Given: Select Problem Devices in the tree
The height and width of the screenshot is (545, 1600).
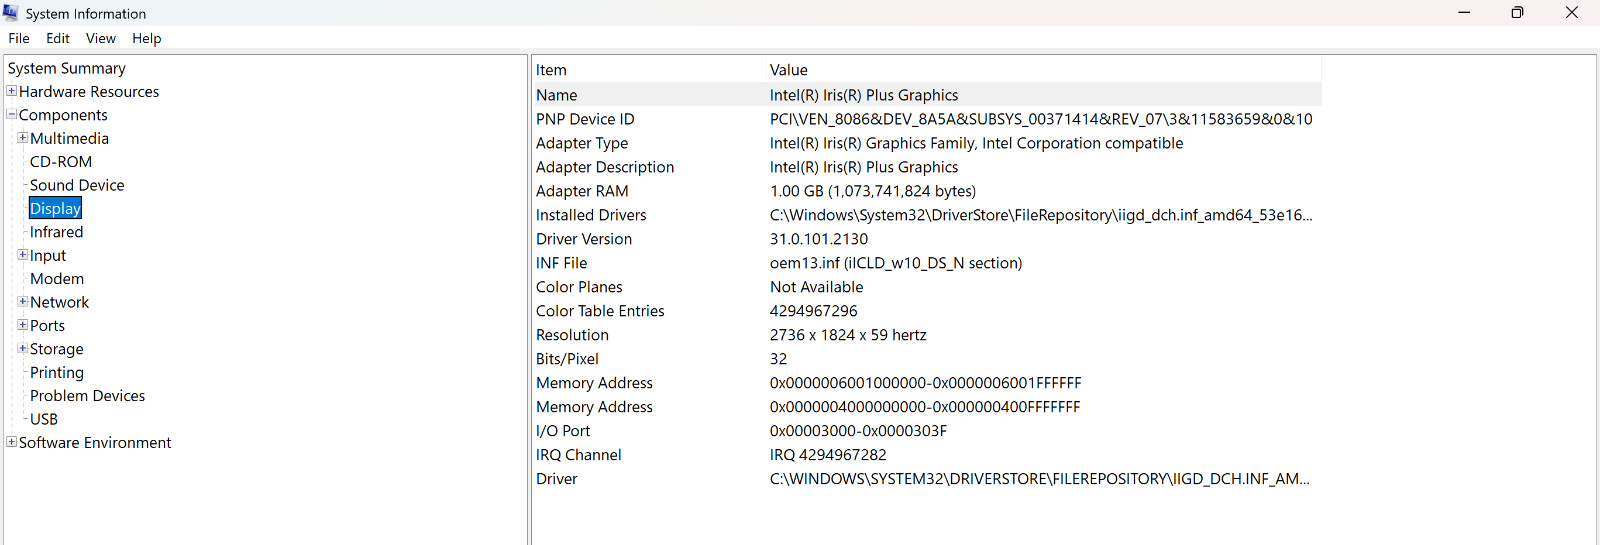Looking at the screenshot, I should point(87,396).
